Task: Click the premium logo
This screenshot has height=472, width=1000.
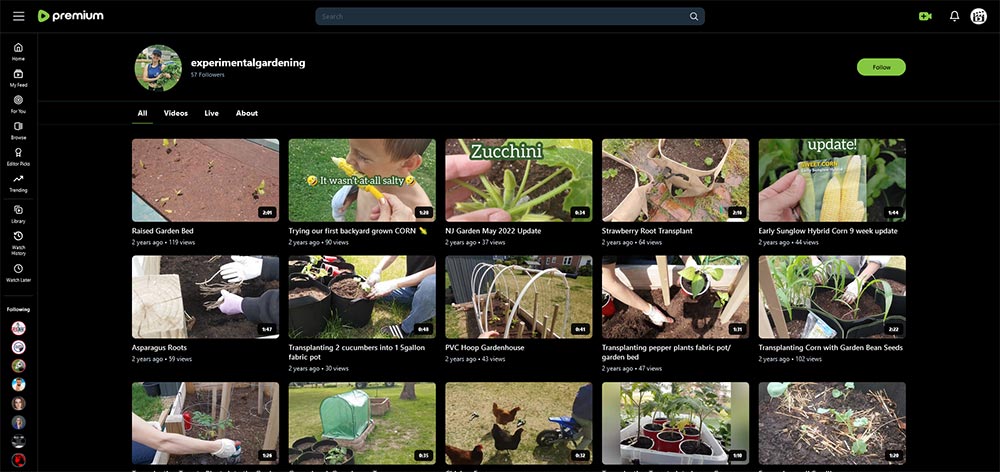Action: [x=71, y=16]
